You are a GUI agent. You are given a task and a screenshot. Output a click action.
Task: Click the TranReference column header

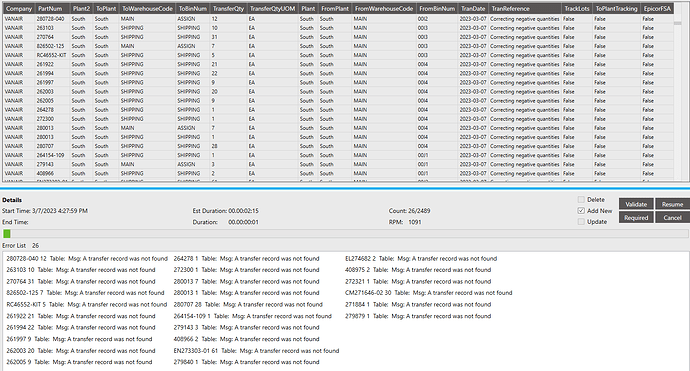pos(525,8)
